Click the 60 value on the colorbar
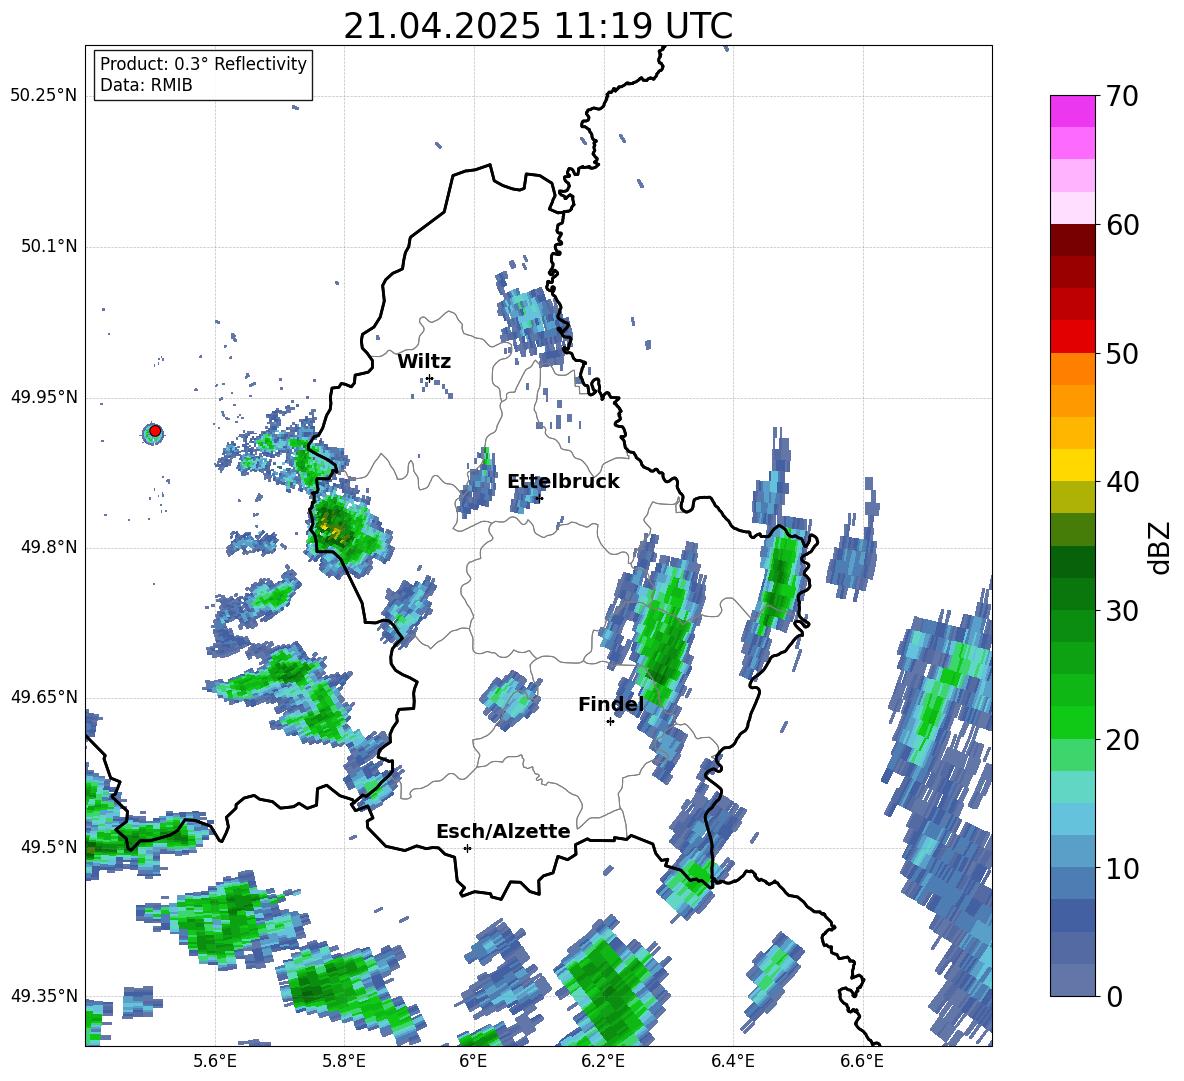This screenshot has height=1081, width=1184. [1122, 225]
